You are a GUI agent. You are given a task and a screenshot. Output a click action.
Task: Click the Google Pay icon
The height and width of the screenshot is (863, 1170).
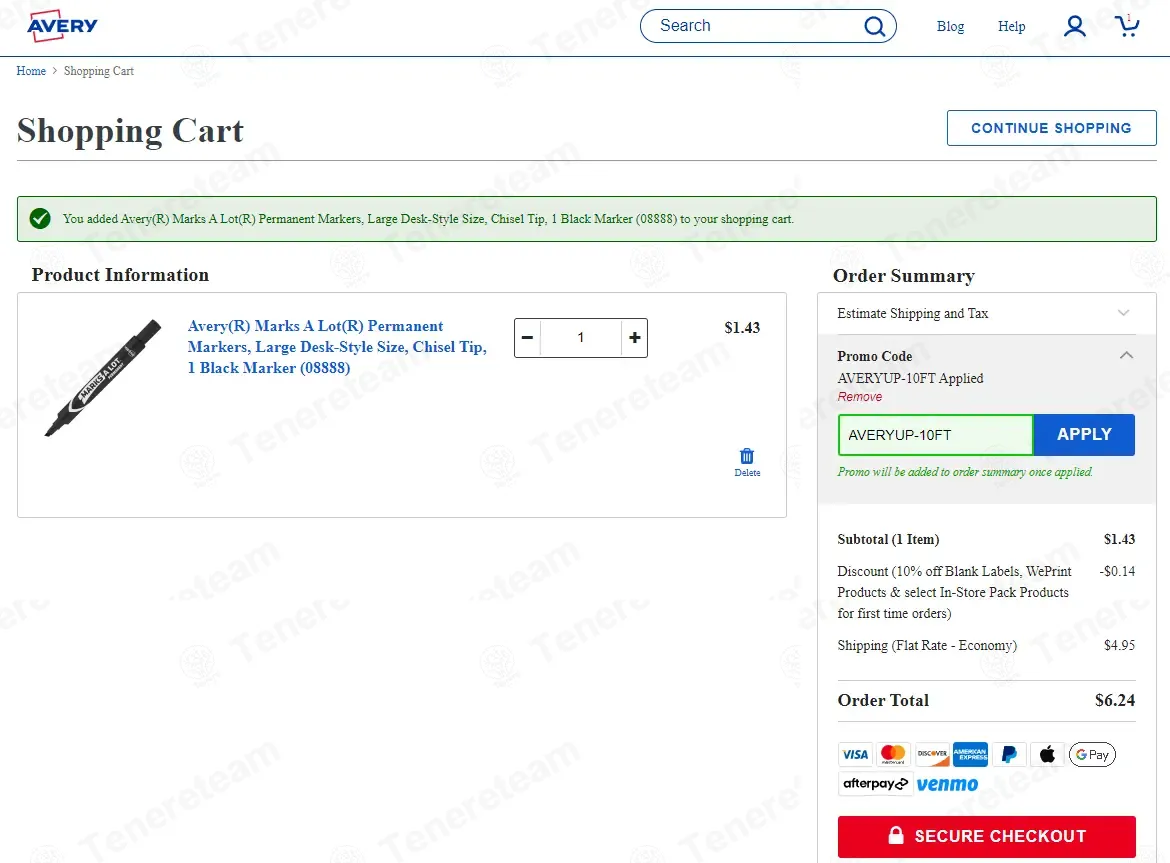pos(1092,755)
